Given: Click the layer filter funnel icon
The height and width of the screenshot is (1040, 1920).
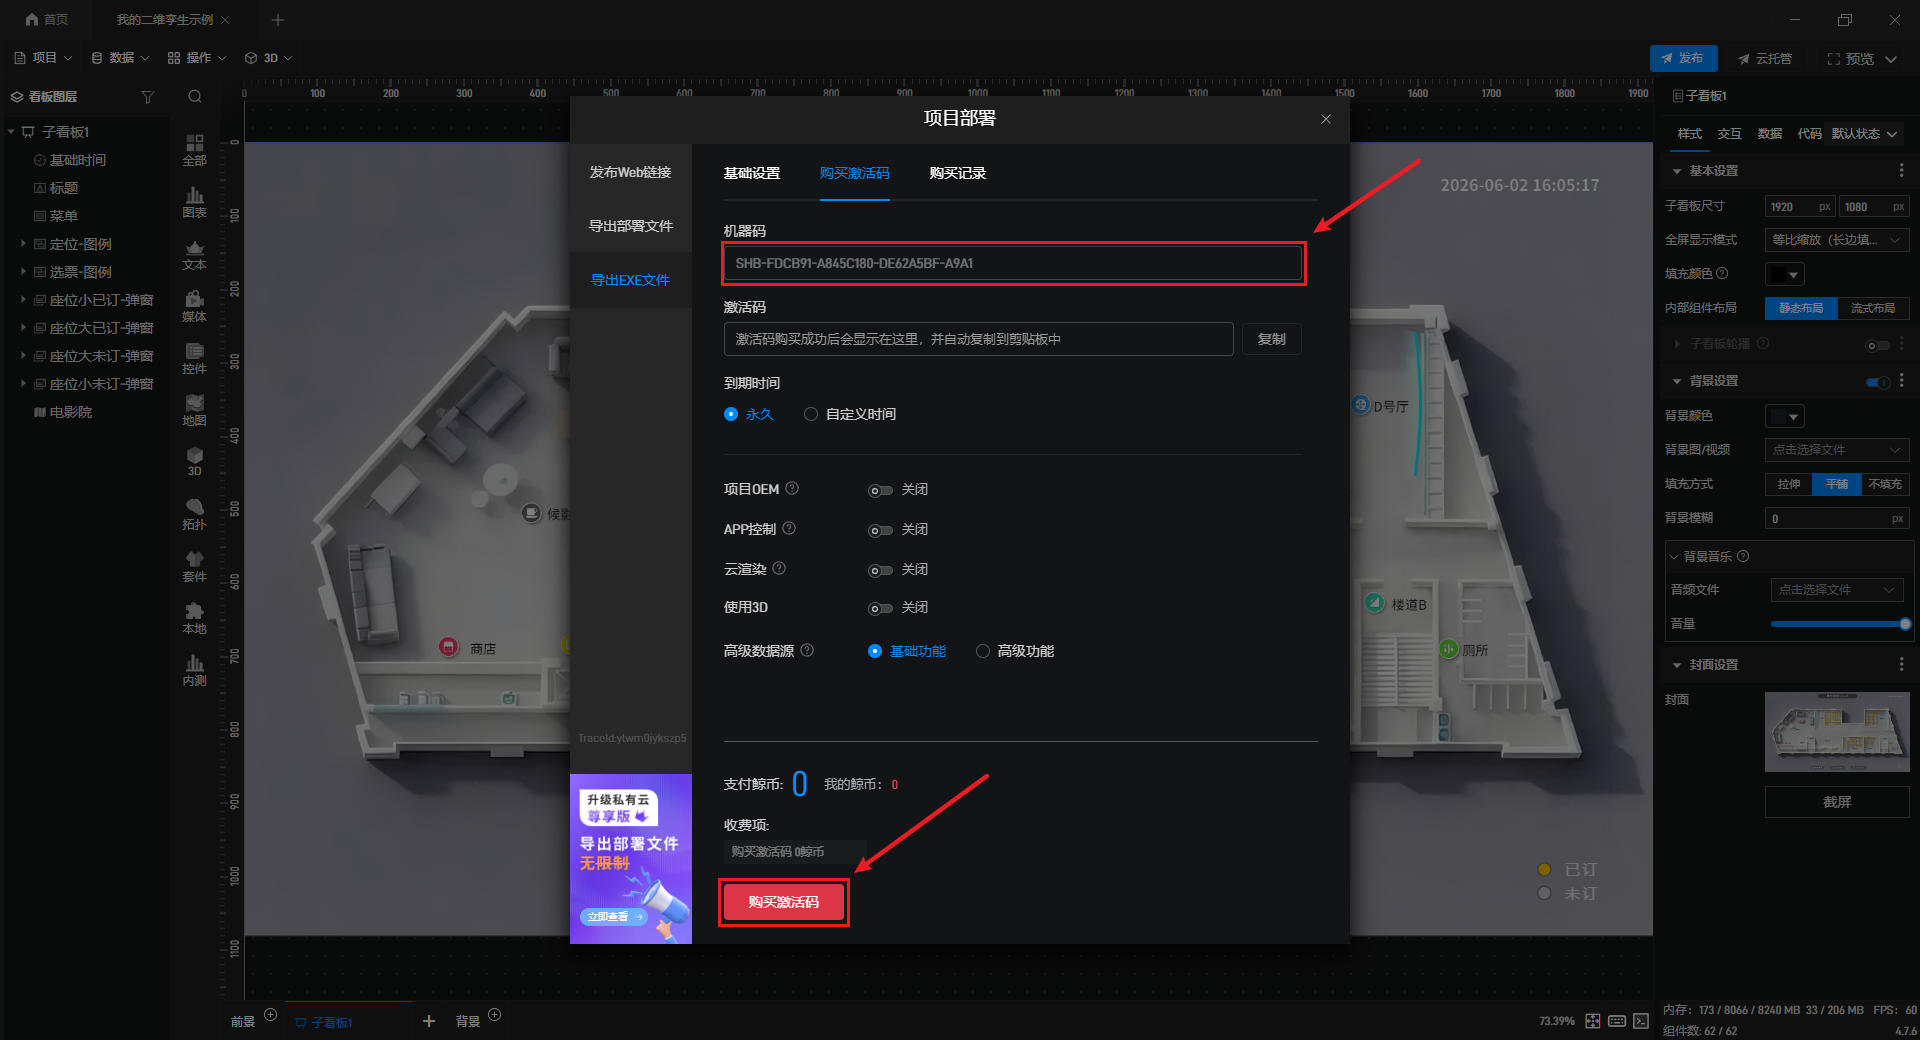Looking at the screenshot, I should [x=148, y=97].
